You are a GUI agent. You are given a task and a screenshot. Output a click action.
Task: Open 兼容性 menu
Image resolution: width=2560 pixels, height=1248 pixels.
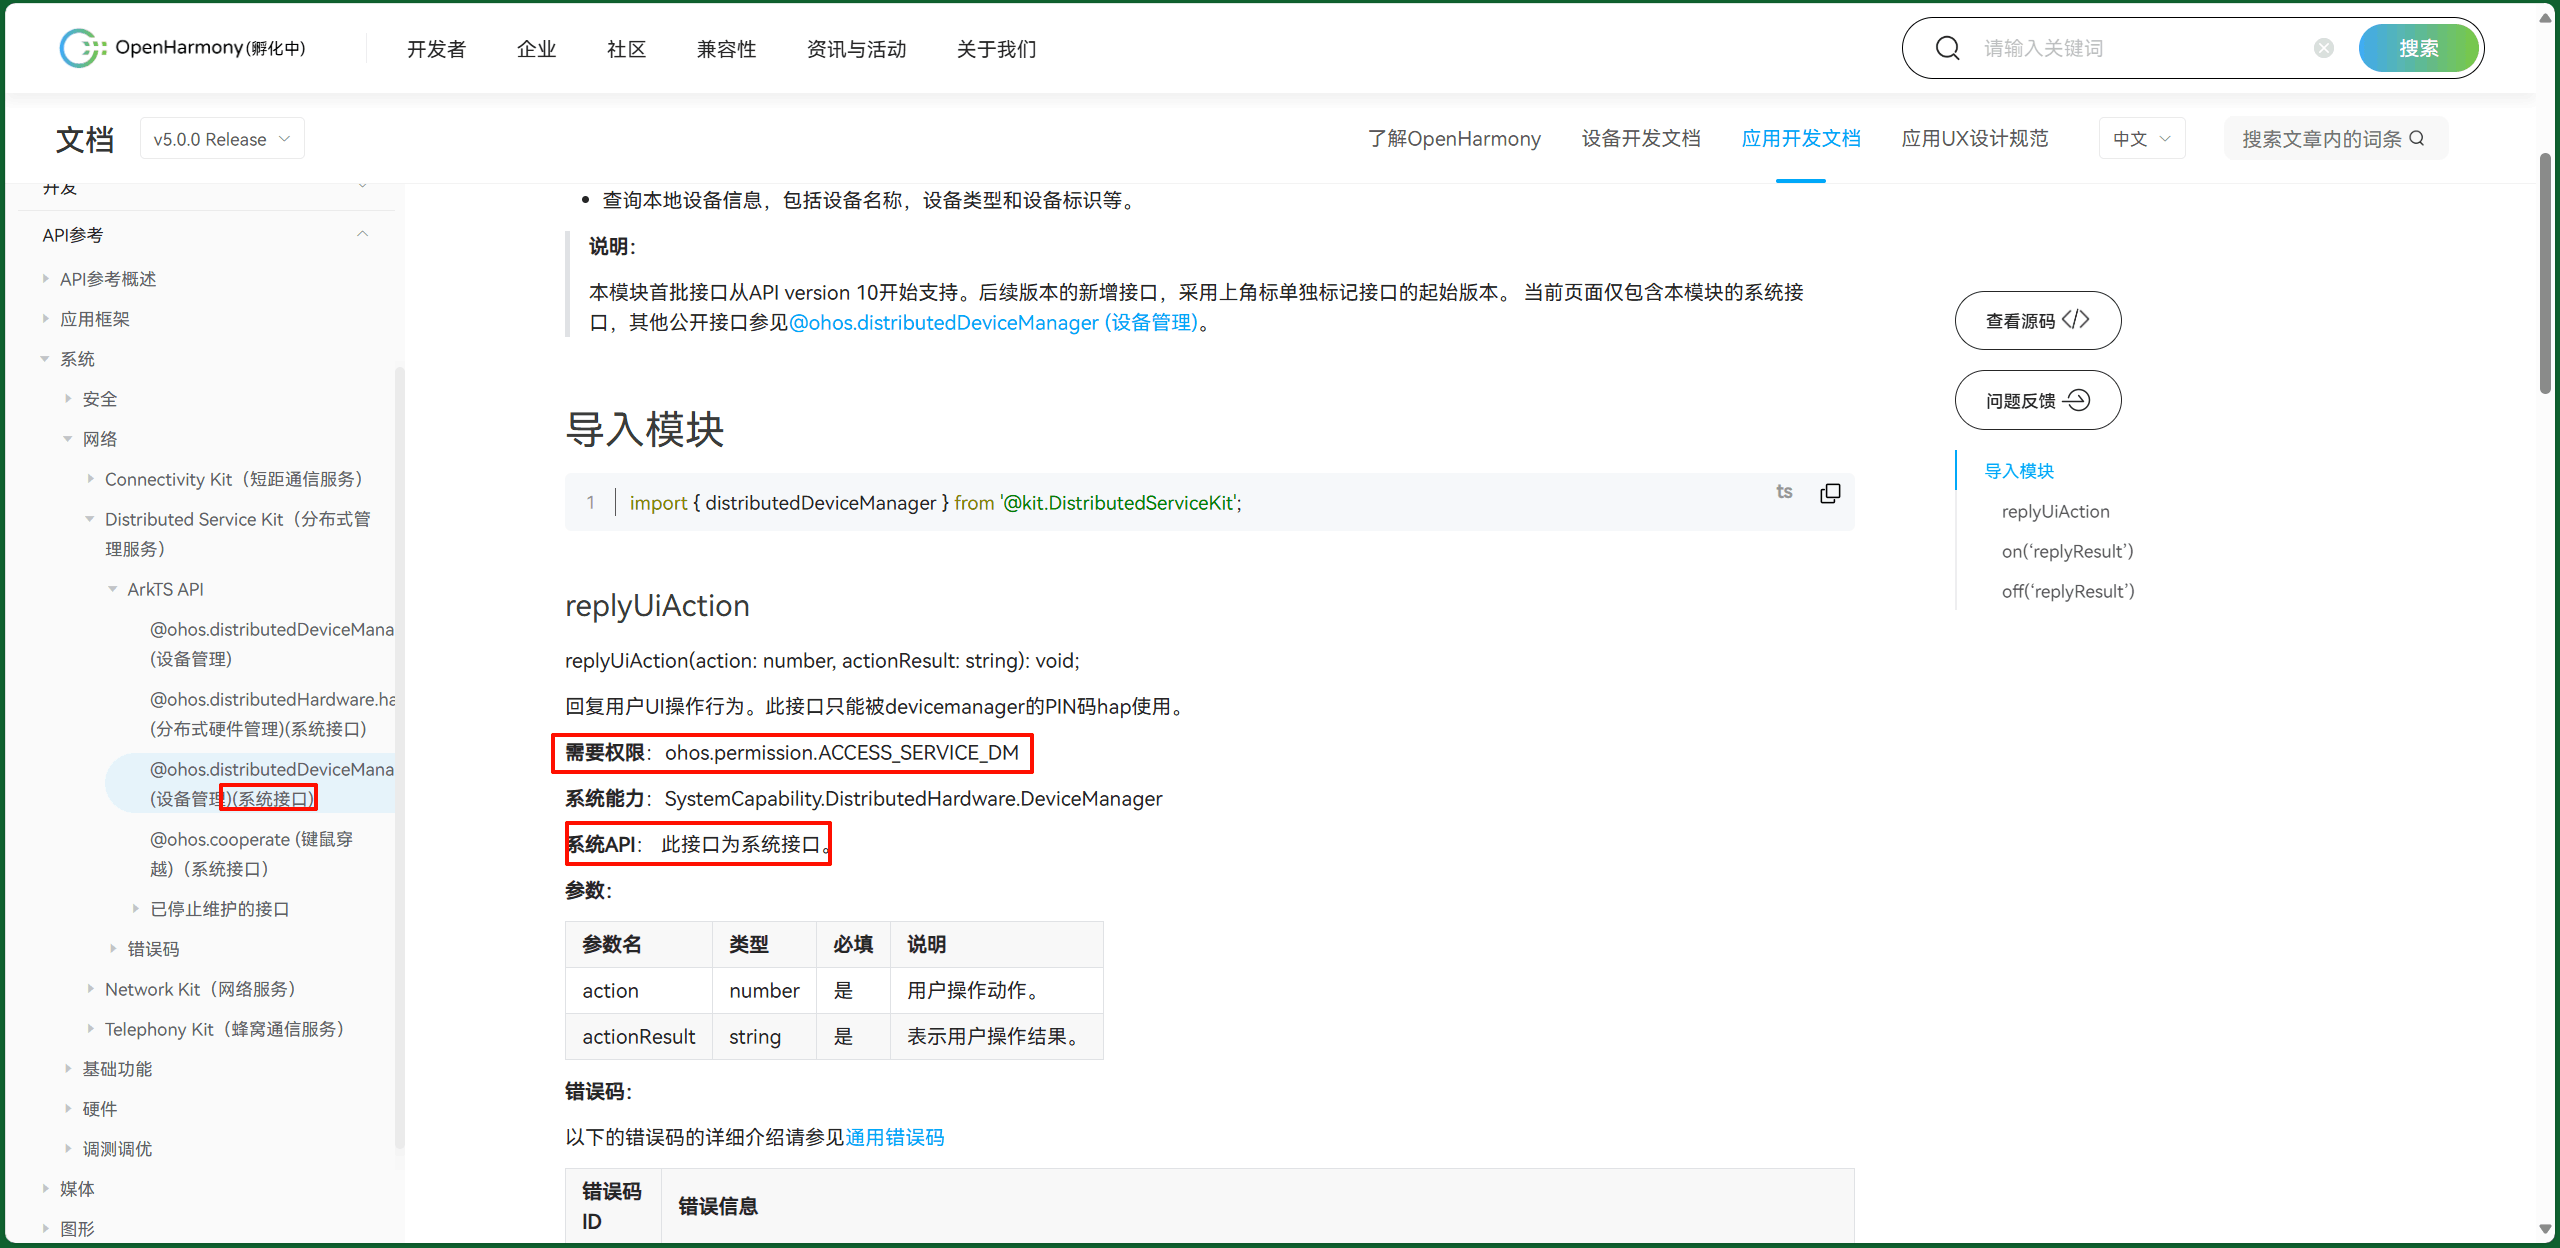click(726, 49)
